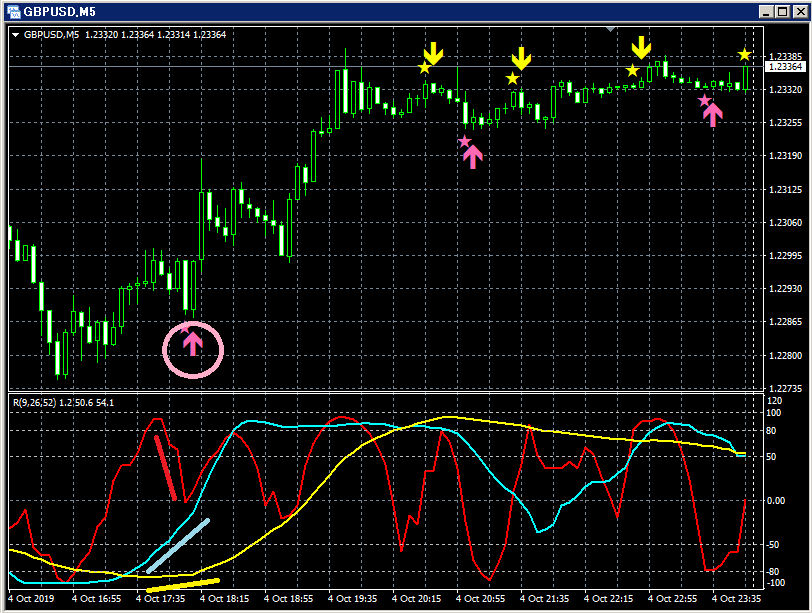This screenshot has height=613, width=812.
Task: Click the pink star near 20:55
Action: [x=465, y=141]
